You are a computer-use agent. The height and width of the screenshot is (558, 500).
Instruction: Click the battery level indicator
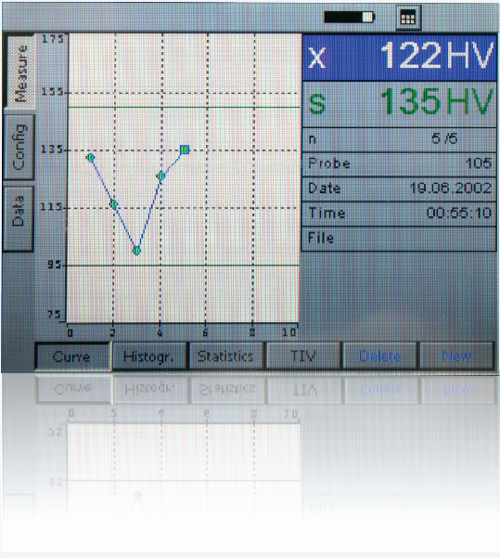coord(349,17)
